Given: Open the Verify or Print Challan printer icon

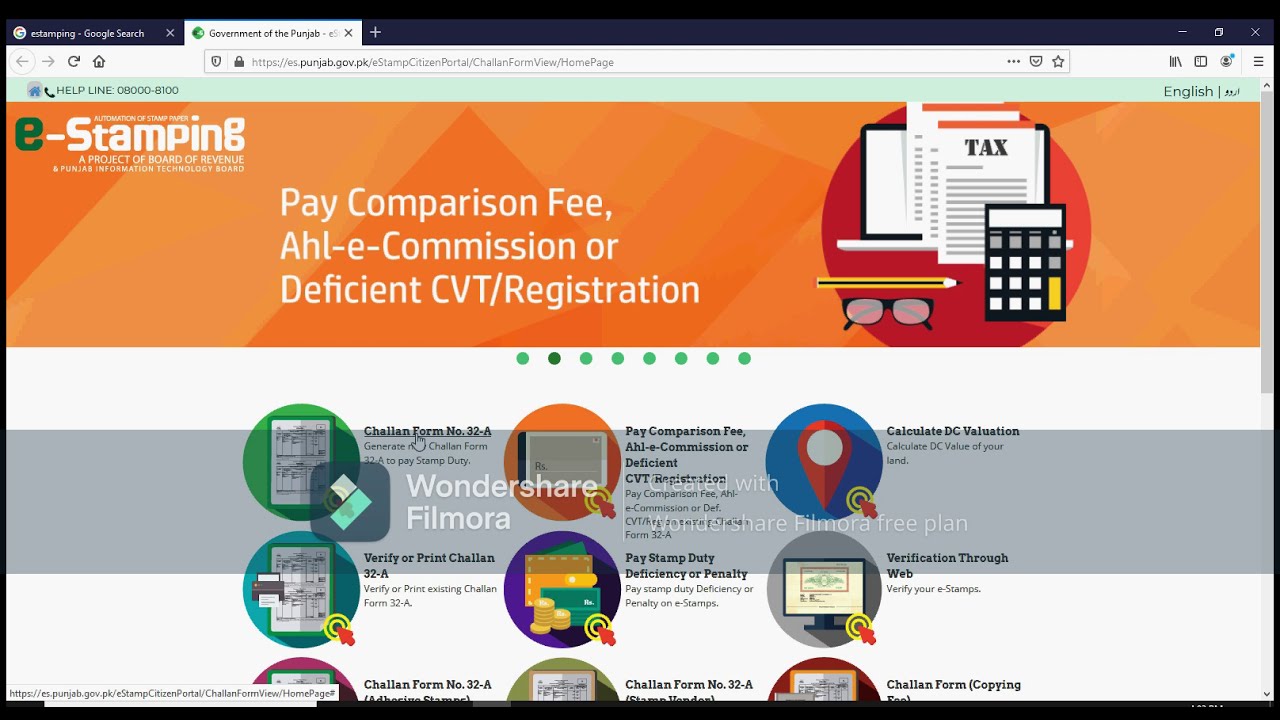Looking at the screenshot, I should point(301,589).
